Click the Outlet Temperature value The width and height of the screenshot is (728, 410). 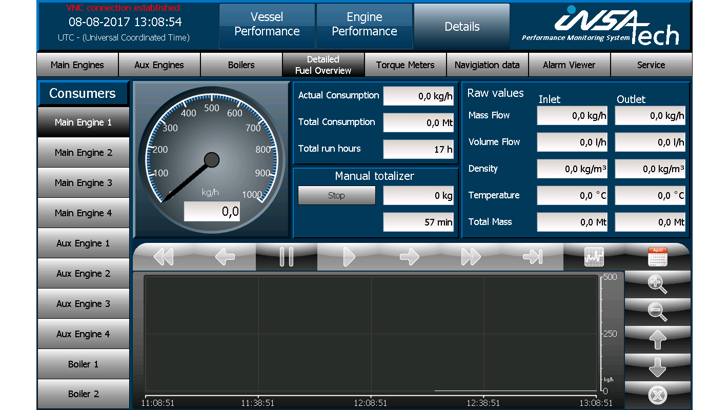coord(650,195)
